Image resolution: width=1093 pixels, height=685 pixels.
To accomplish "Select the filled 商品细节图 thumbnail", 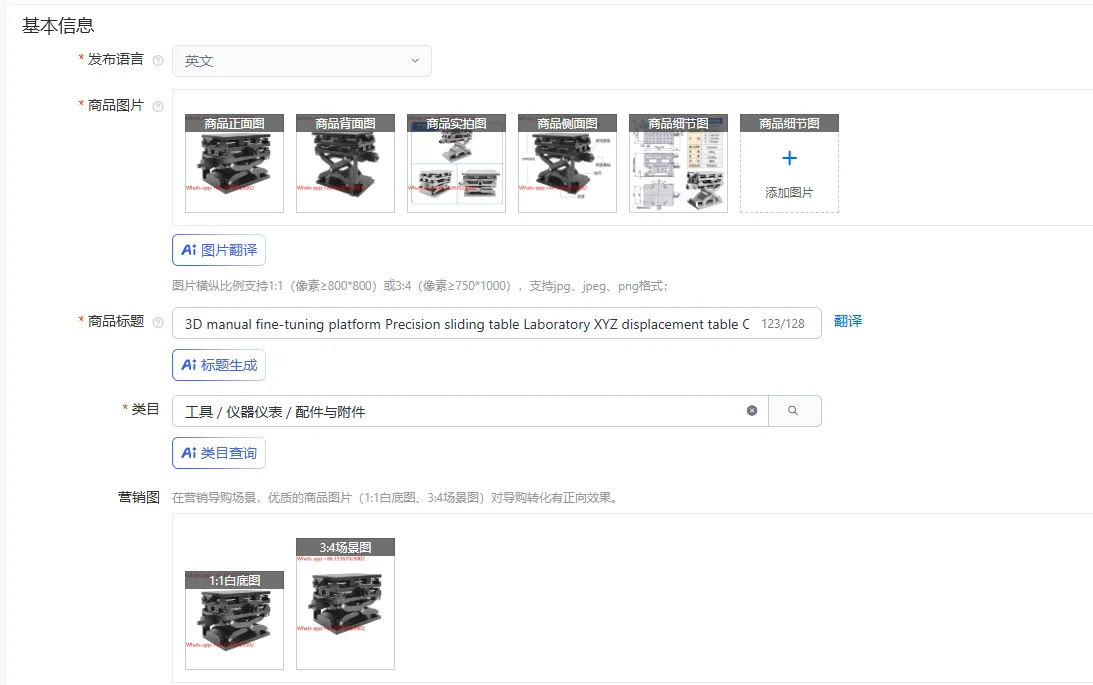I will [678, 163].
